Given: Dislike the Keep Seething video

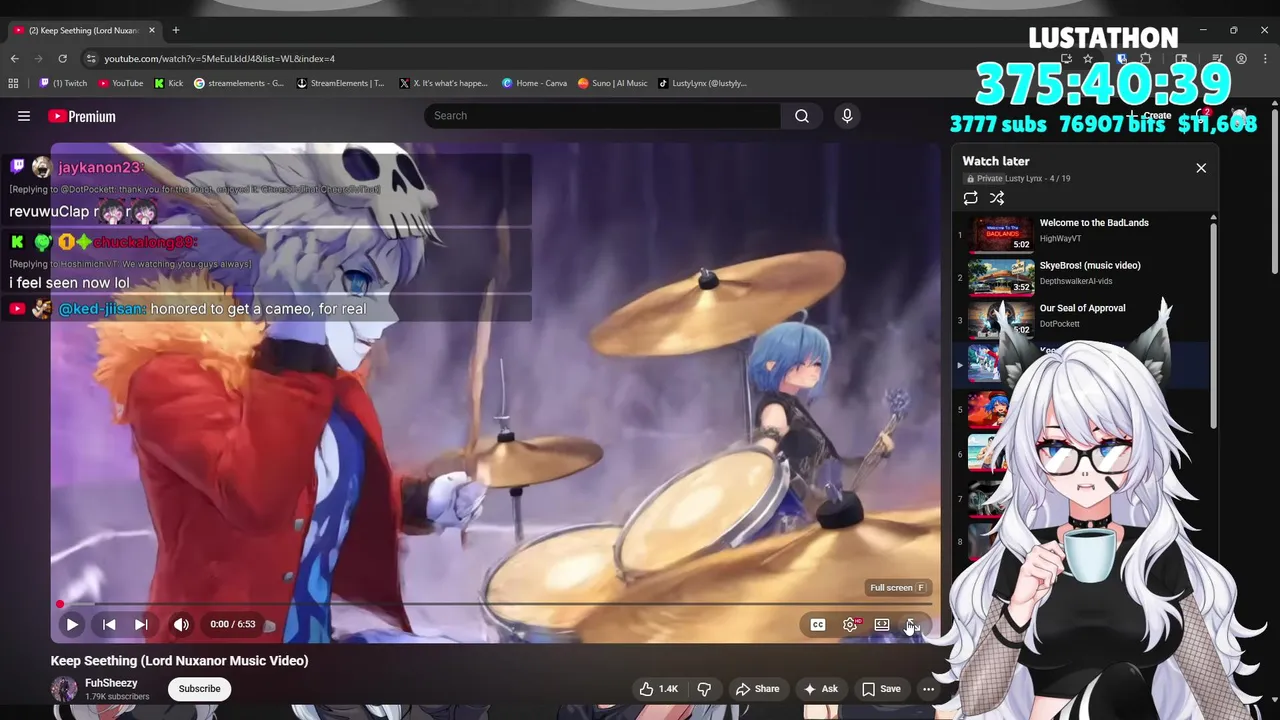Looking at the screenshot, I should click(x=704, y=689).
